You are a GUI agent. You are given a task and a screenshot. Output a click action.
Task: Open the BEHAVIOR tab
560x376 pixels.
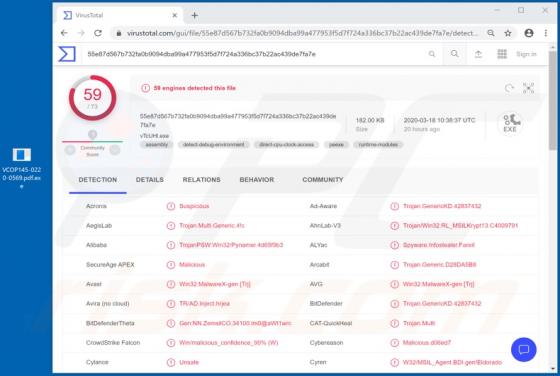(x=257, y=180)
